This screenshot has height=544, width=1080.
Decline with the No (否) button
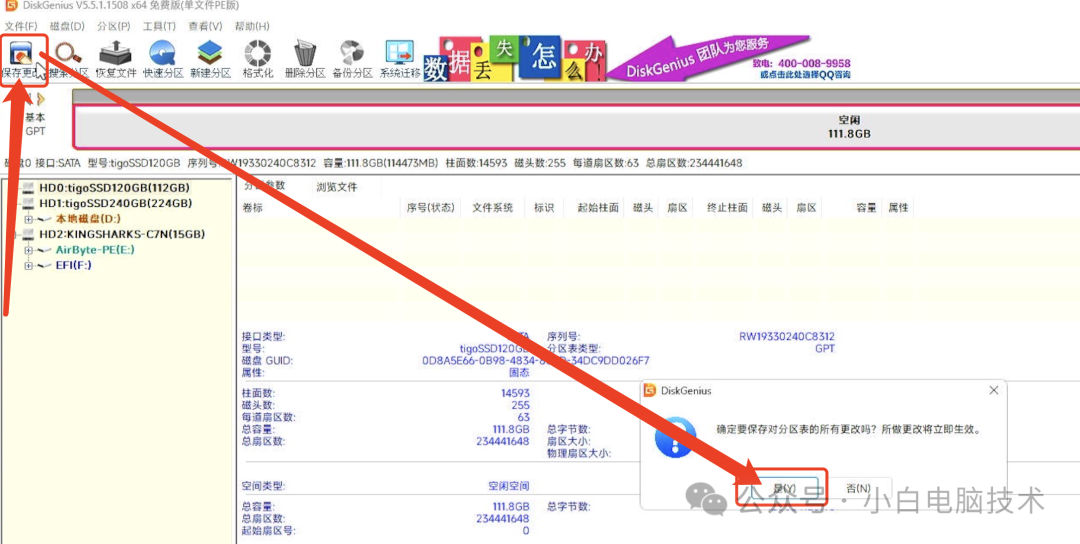858,488
